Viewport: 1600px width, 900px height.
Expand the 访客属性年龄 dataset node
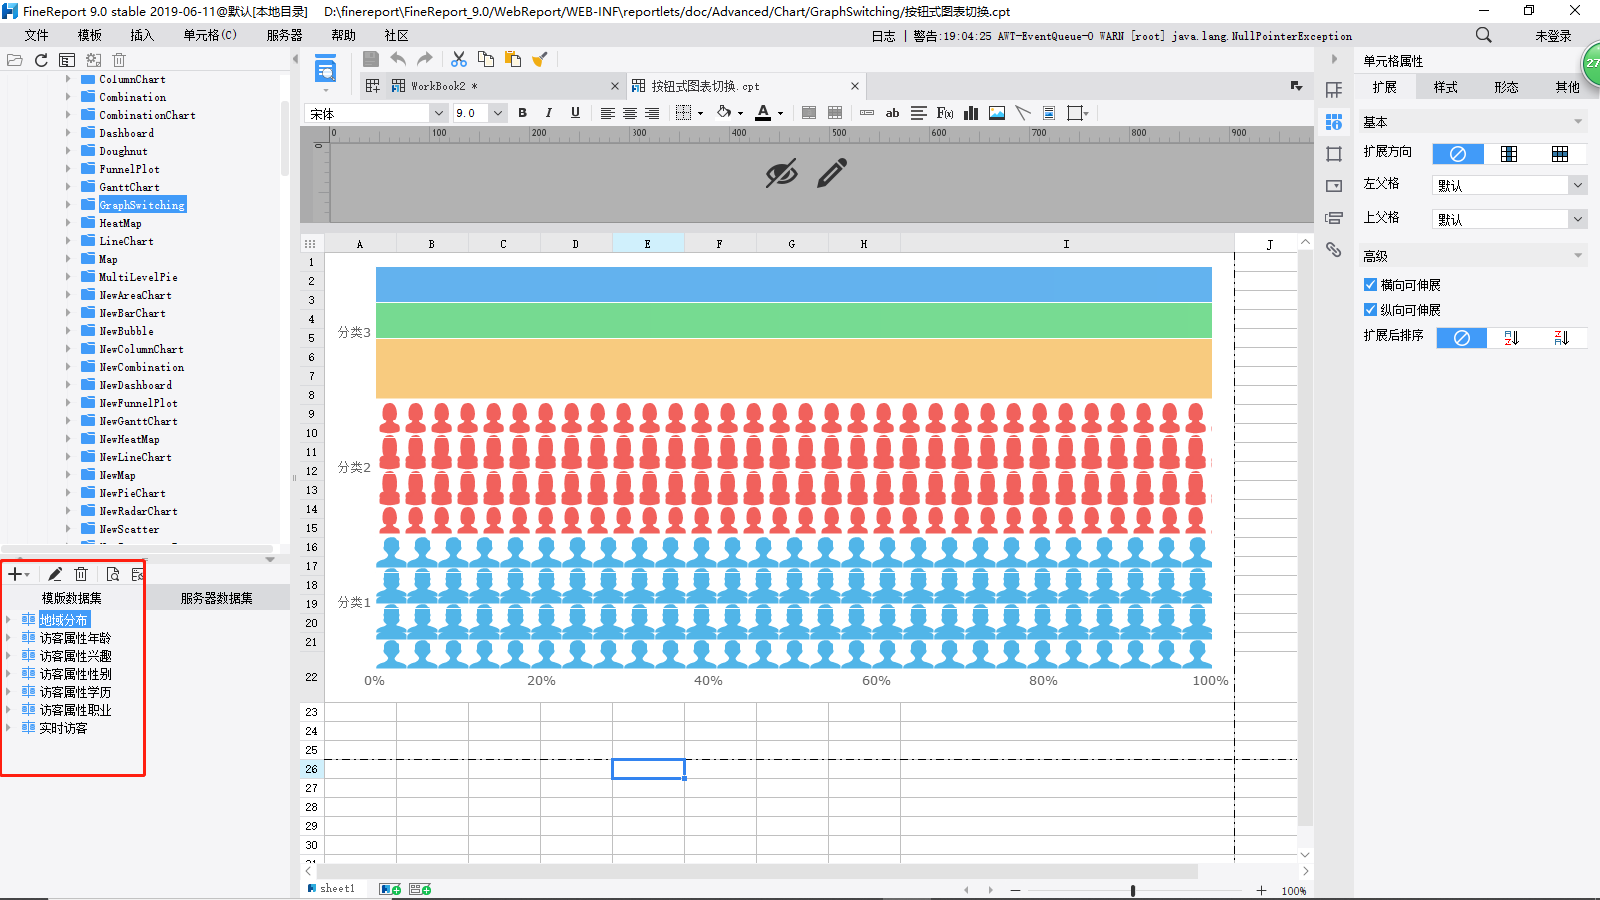pyautogui.click(x=9, y=638)
